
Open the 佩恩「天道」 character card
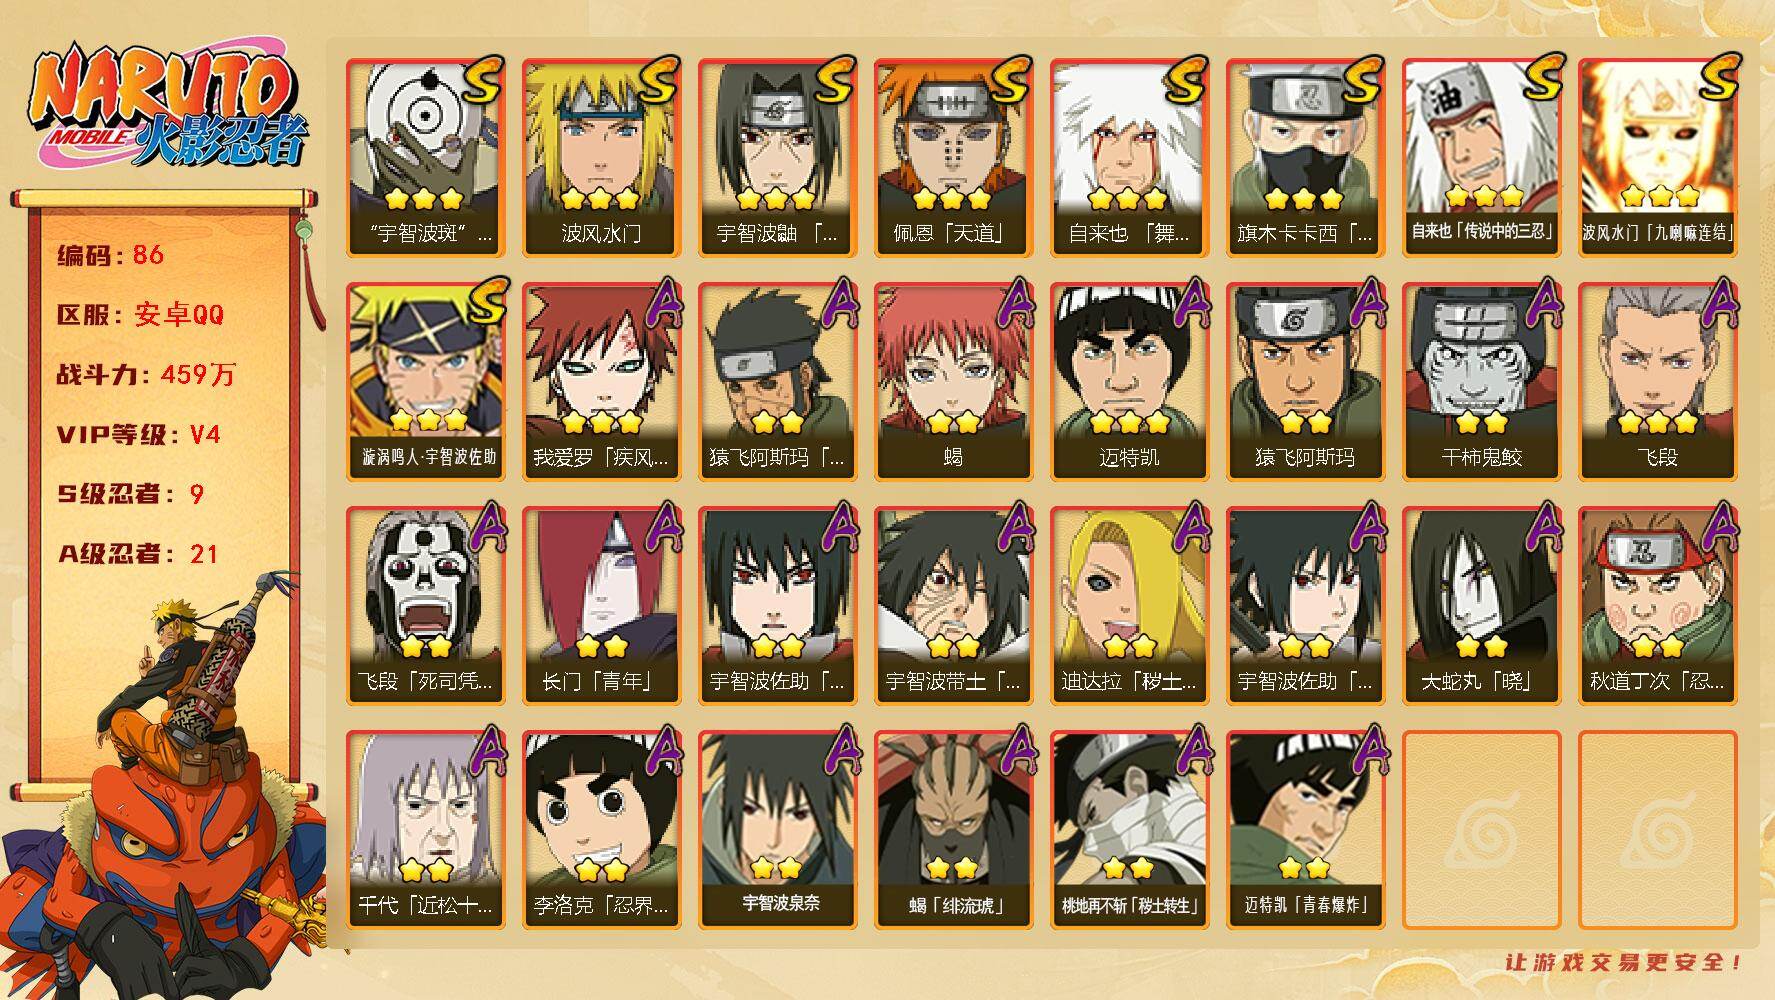(x=954, y=157)
